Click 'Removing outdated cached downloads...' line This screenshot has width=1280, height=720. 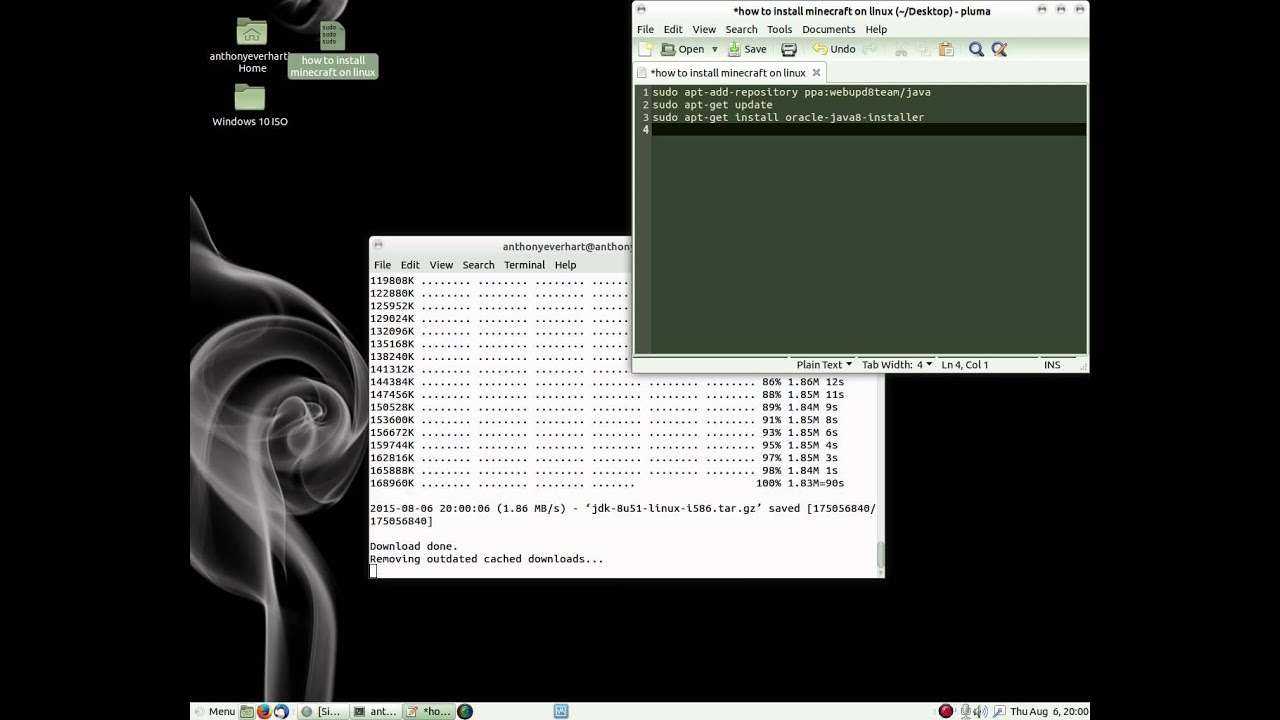pos(487,559)
